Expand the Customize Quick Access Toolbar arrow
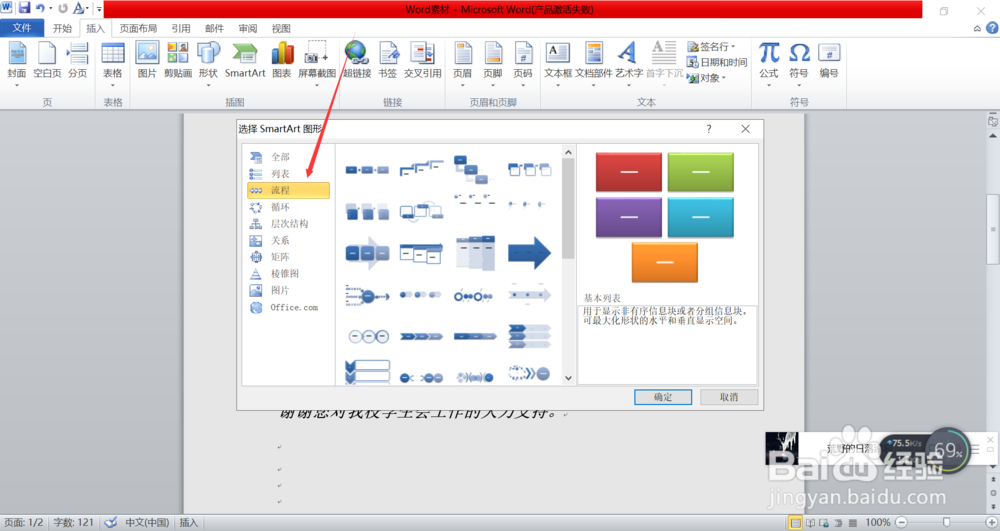 click(99, 9)
